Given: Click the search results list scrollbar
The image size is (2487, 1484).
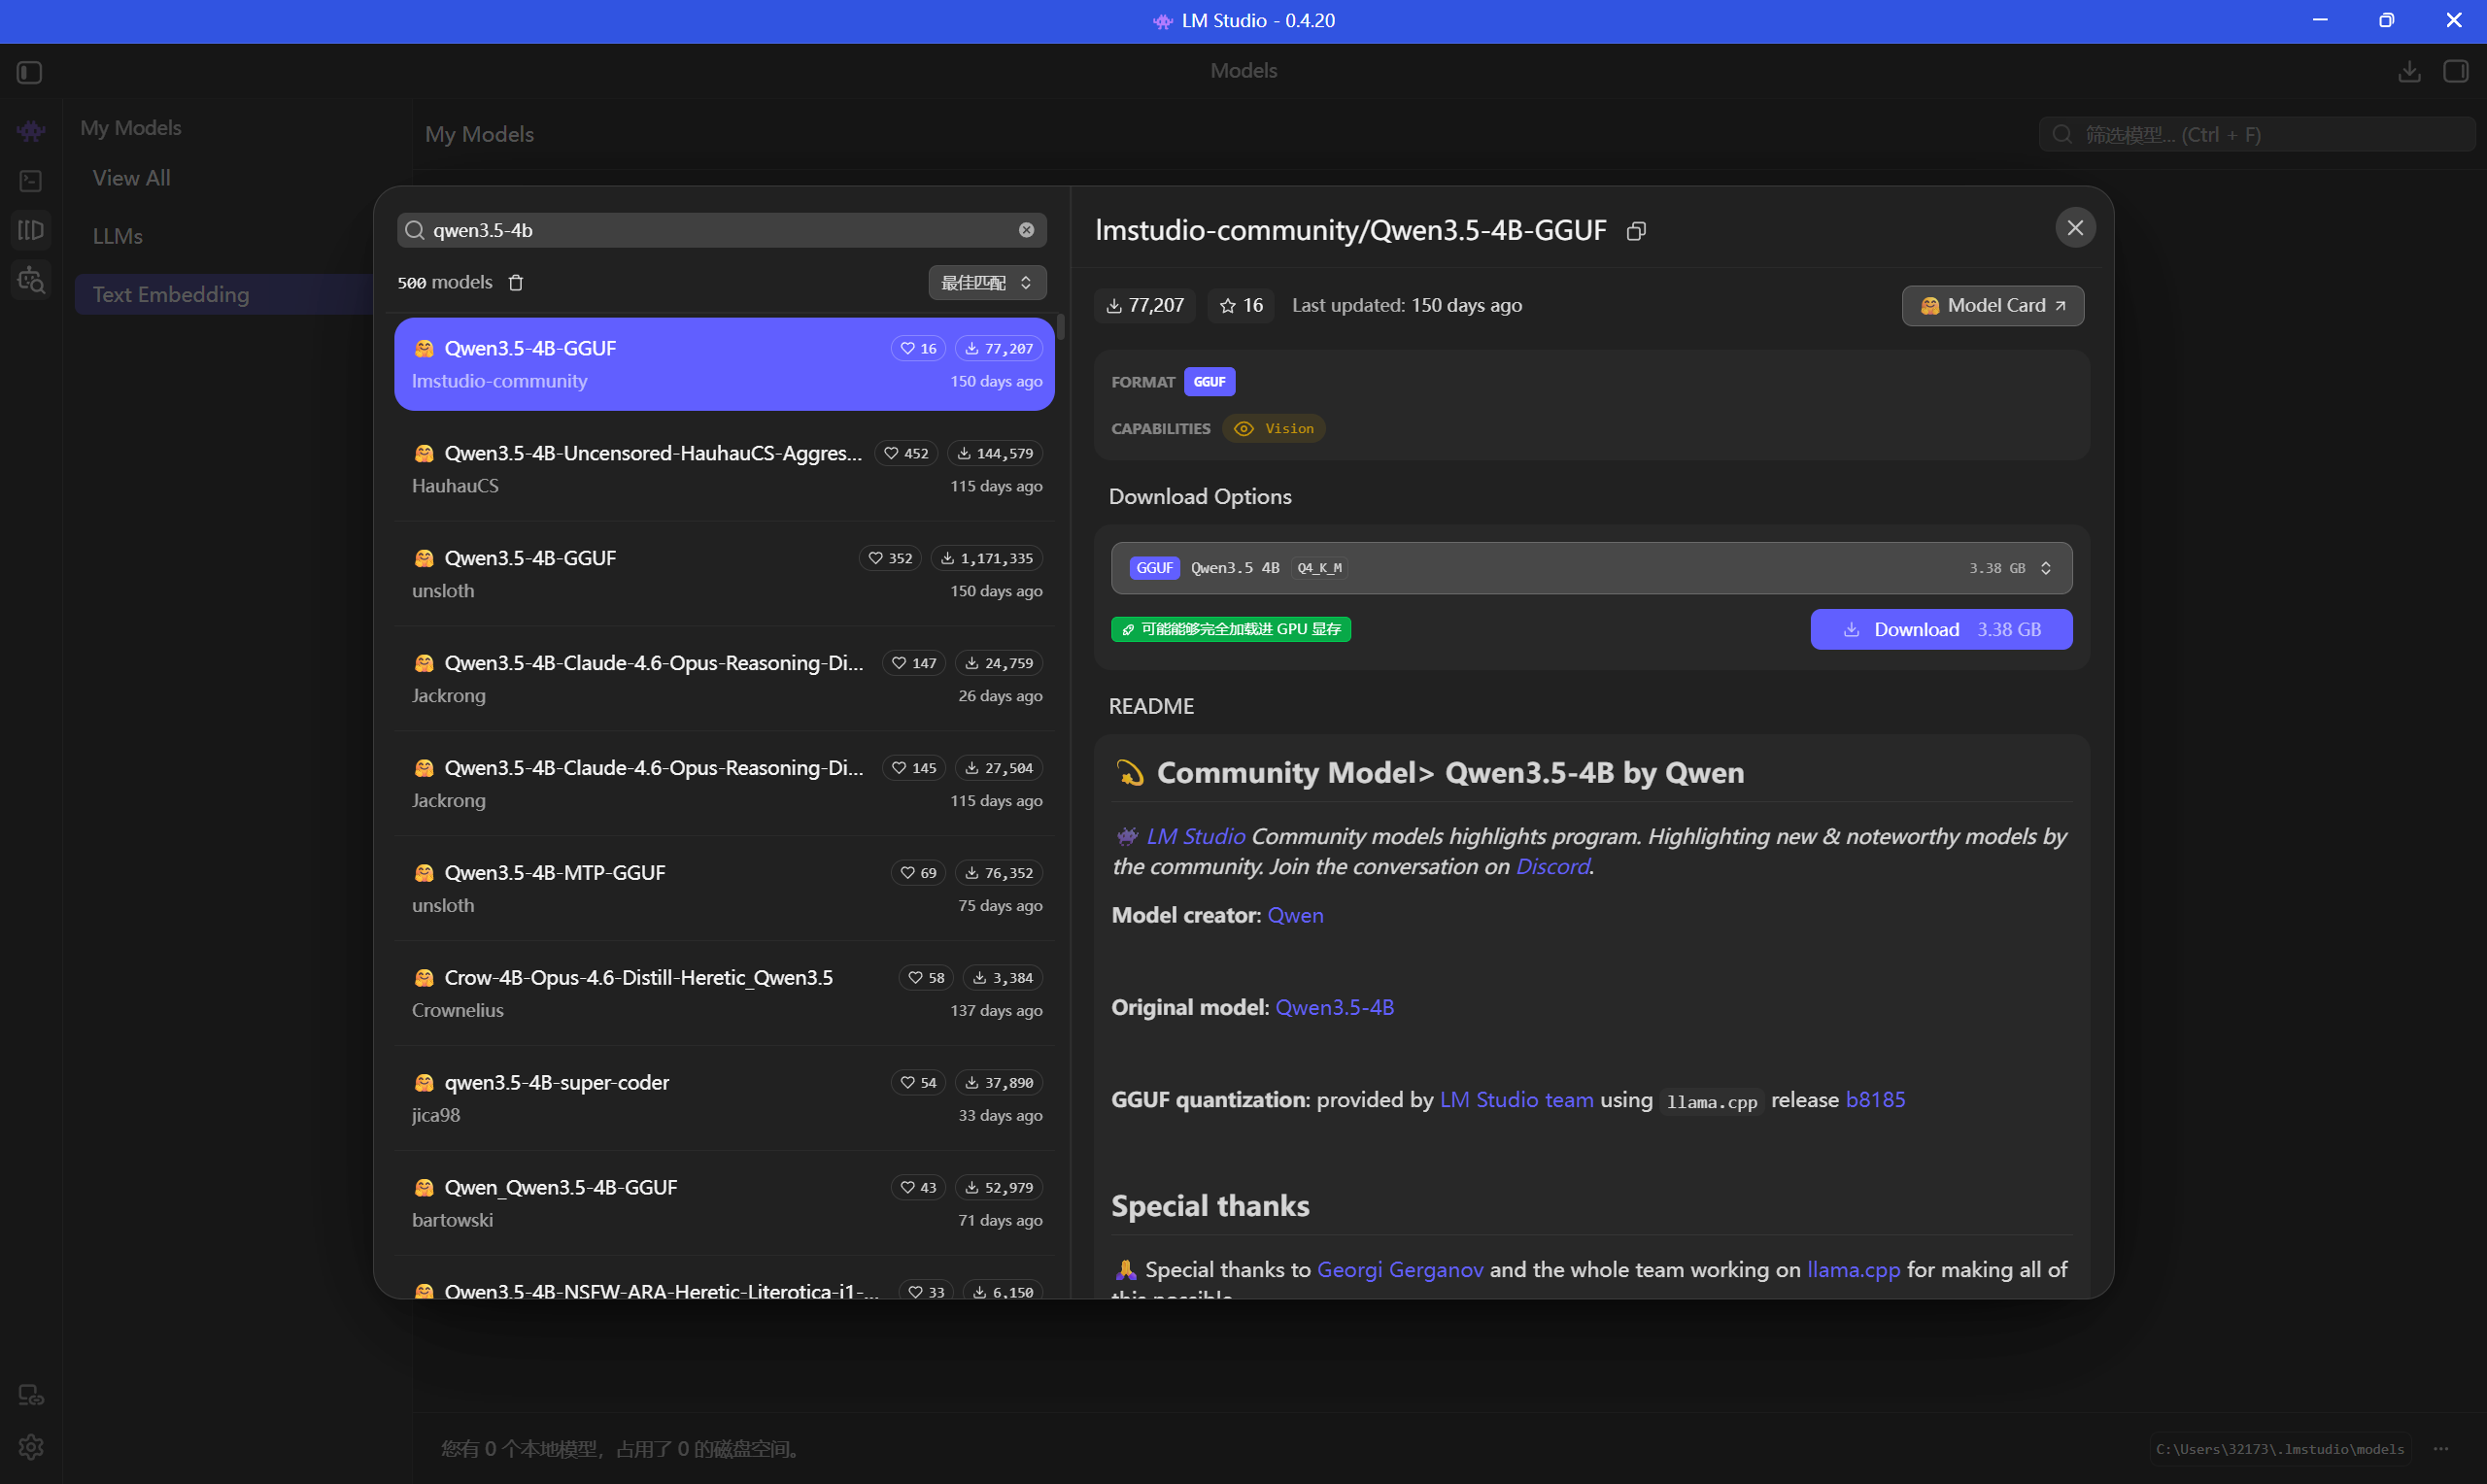Looking at the screenshot, I should (1060, 327).
